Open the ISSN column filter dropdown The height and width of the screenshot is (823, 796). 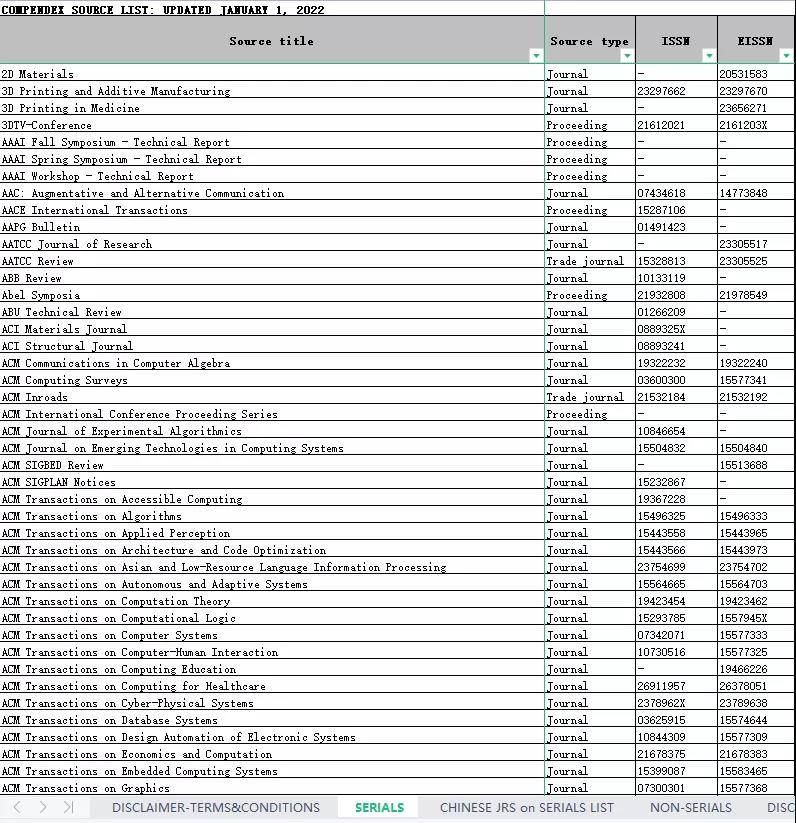(709, 56)
